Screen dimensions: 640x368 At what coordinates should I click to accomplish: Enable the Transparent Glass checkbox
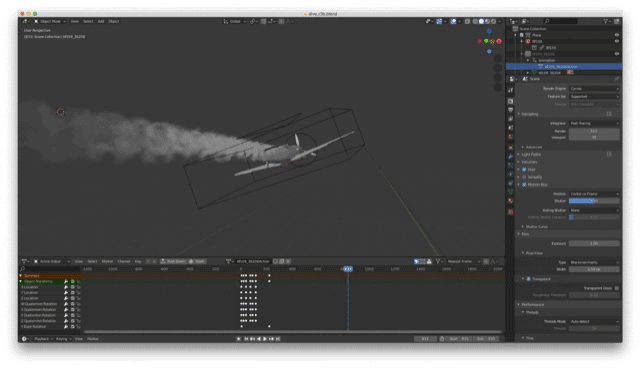click(617, 288)
